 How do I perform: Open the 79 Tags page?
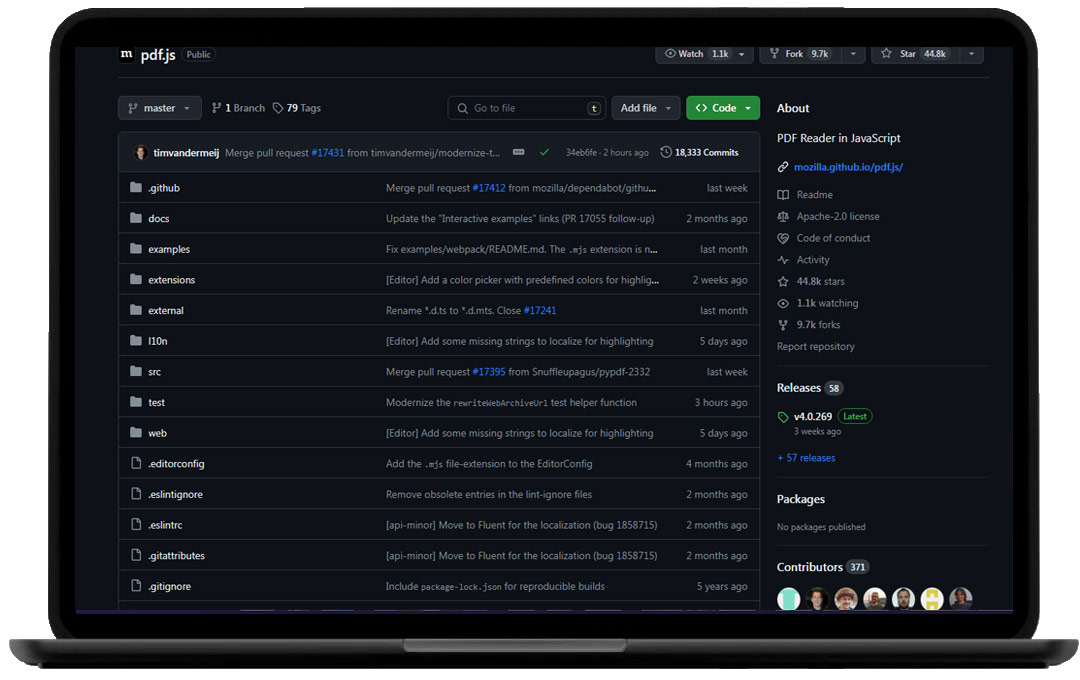[x=297, y=108]
